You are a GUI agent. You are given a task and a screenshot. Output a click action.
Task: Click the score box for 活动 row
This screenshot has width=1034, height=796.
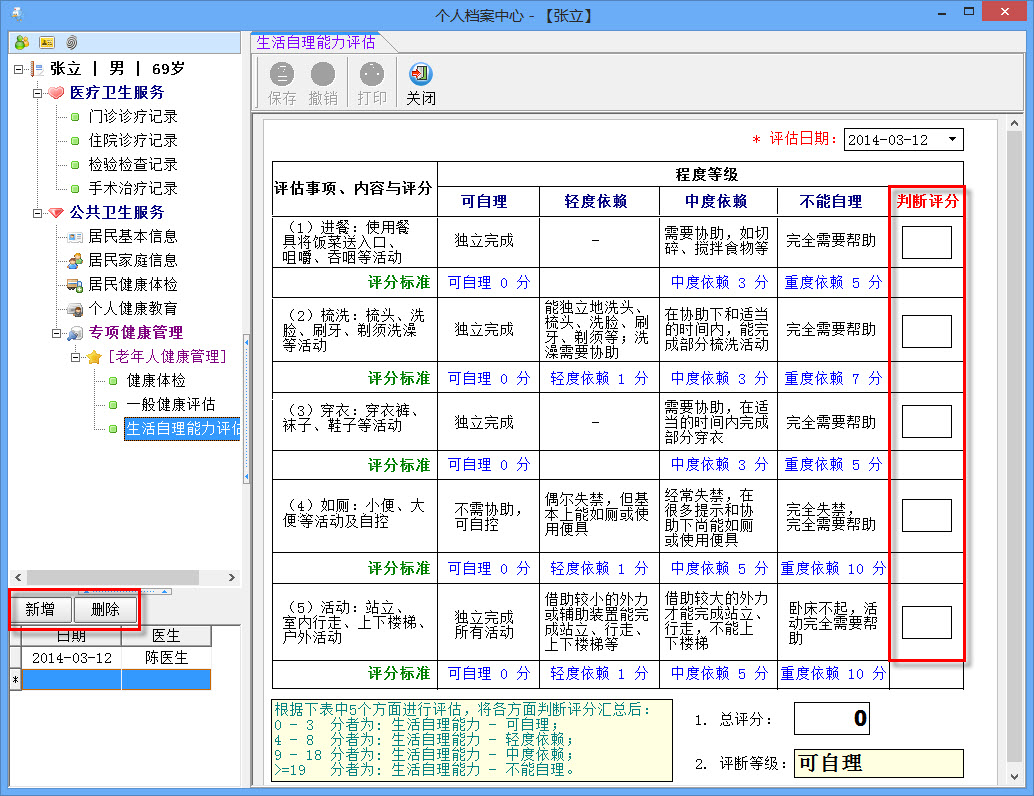[x=926, y=622]
